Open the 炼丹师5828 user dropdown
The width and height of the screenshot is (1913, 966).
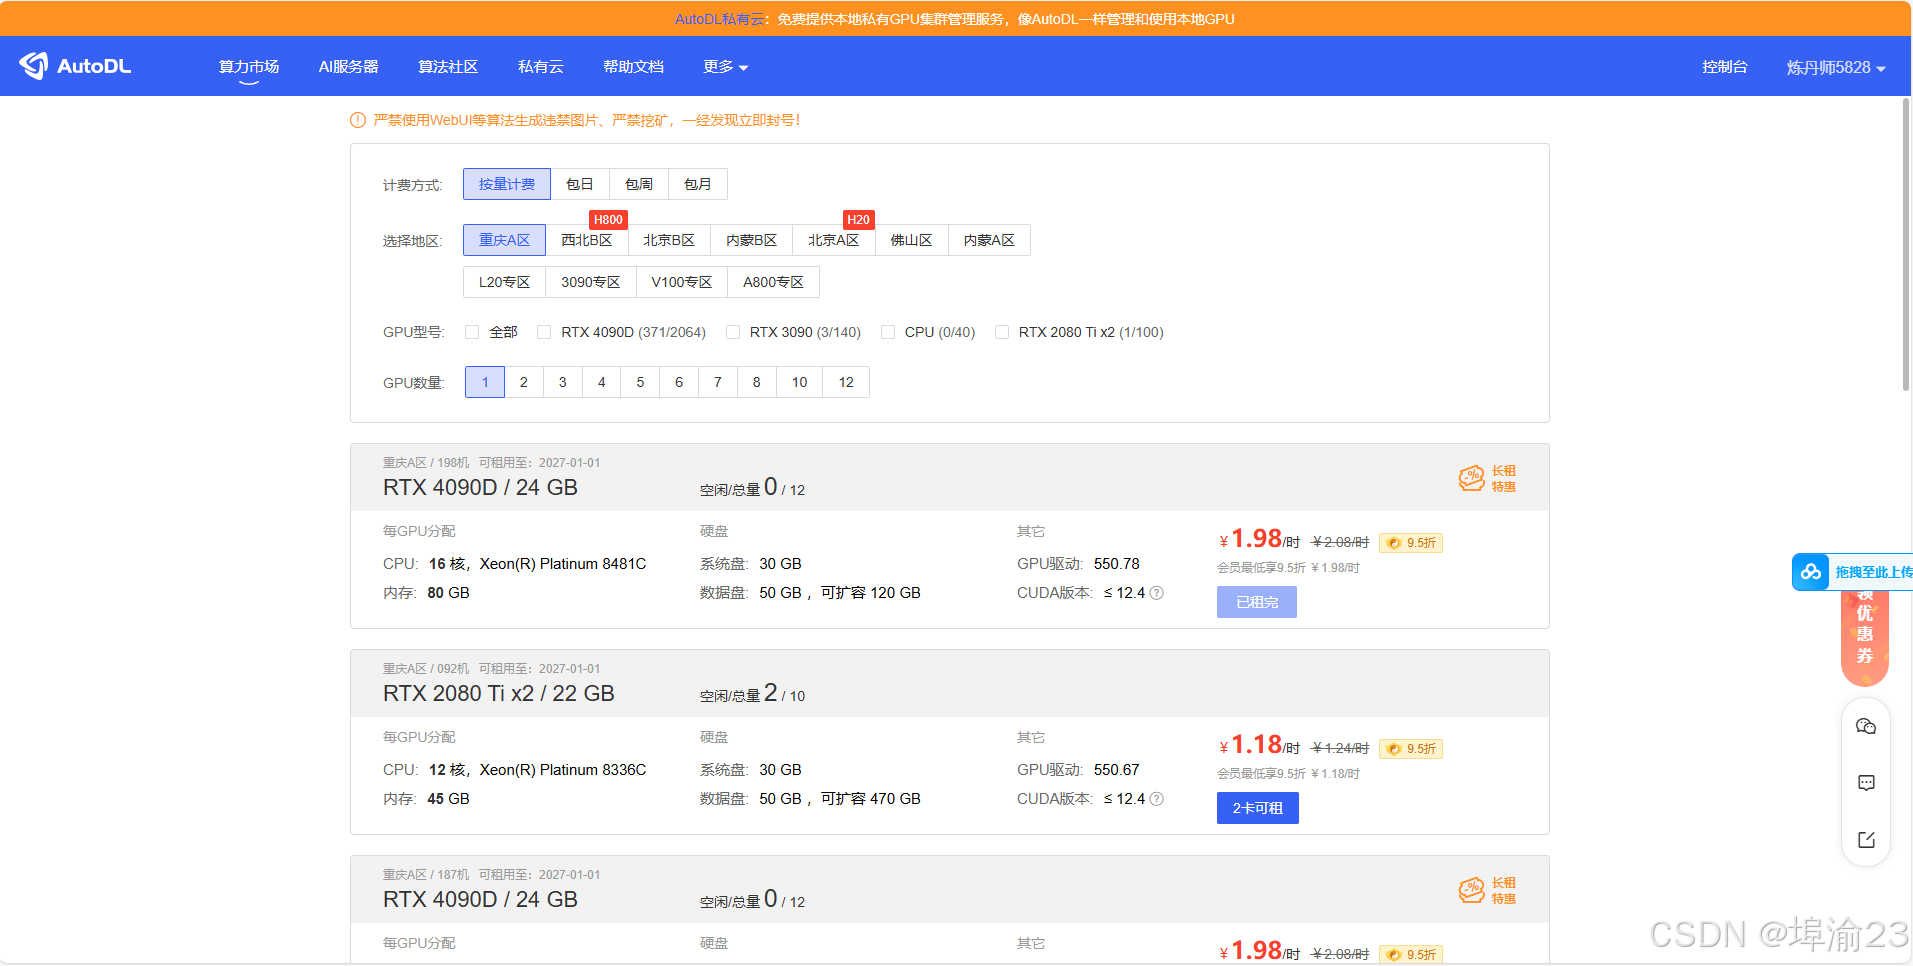pos(1836,68)
